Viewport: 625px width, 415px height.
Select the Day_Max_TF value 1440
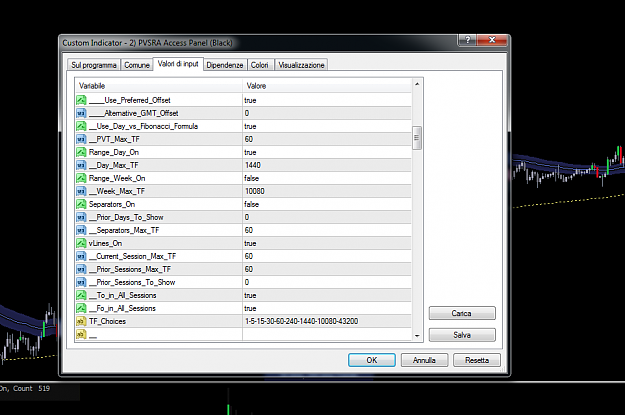(253, 165)
